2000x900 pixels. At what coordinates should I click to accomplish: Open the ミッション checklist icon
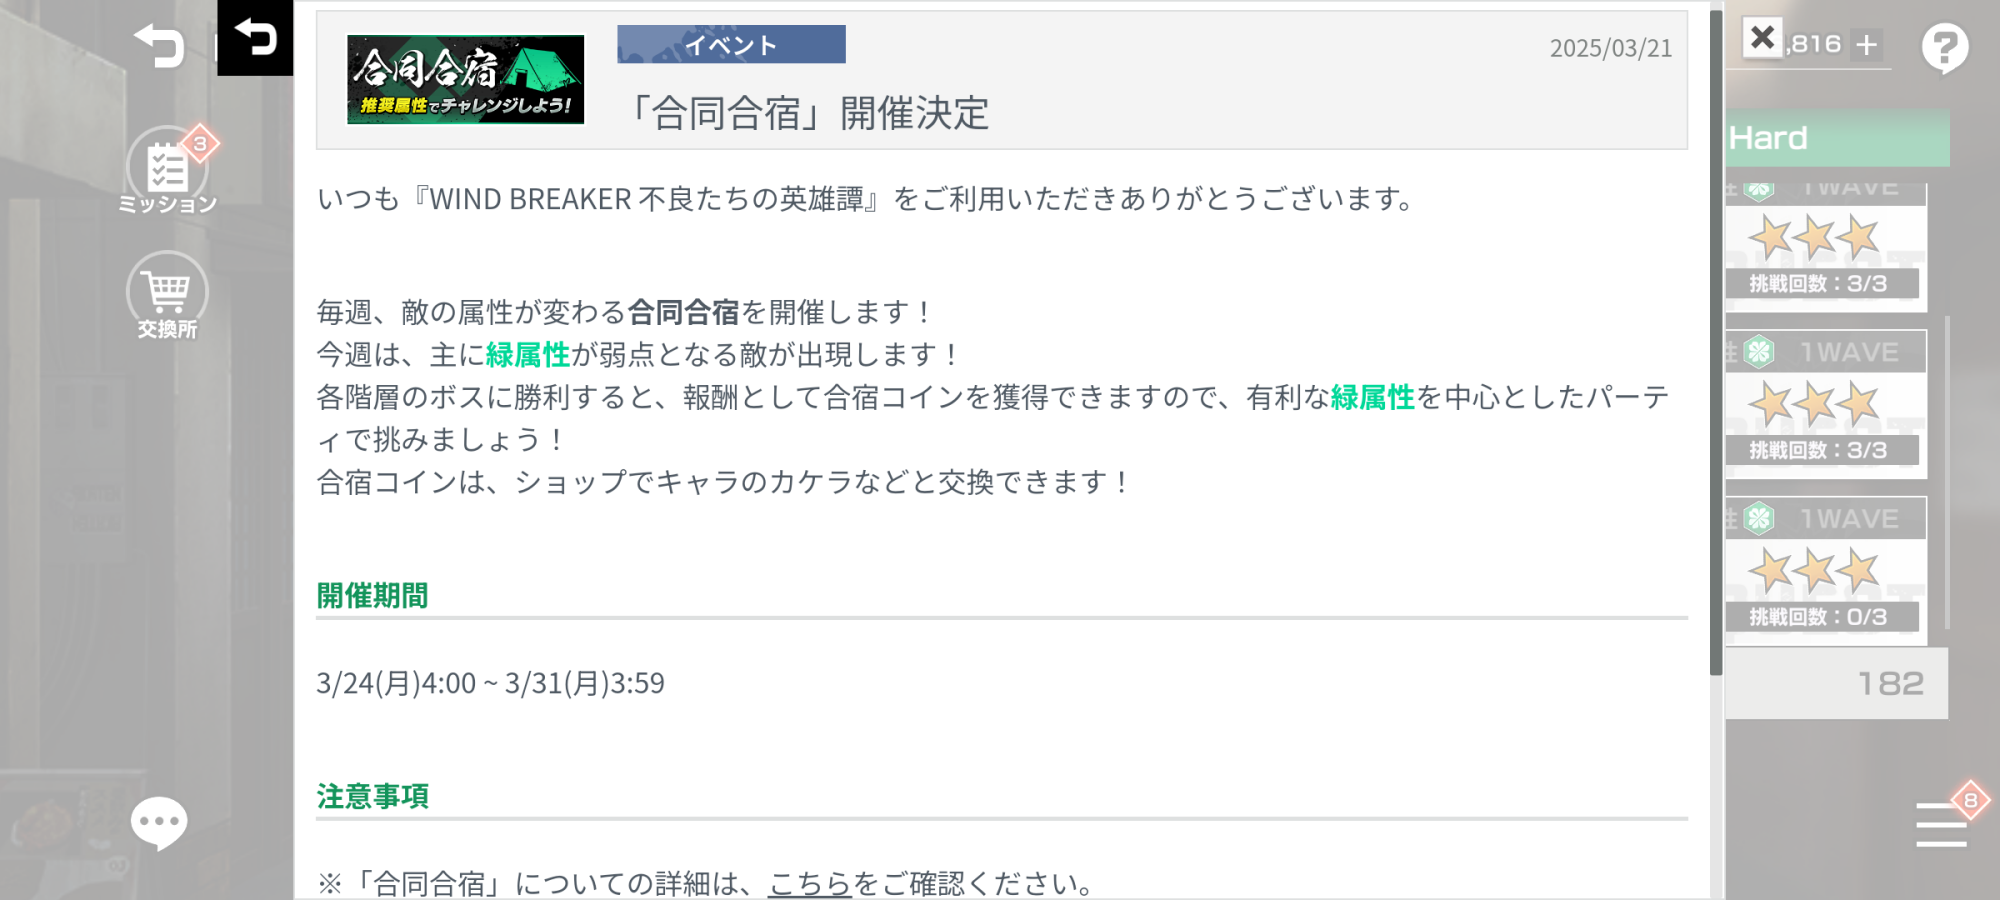[x=167, y=168]
